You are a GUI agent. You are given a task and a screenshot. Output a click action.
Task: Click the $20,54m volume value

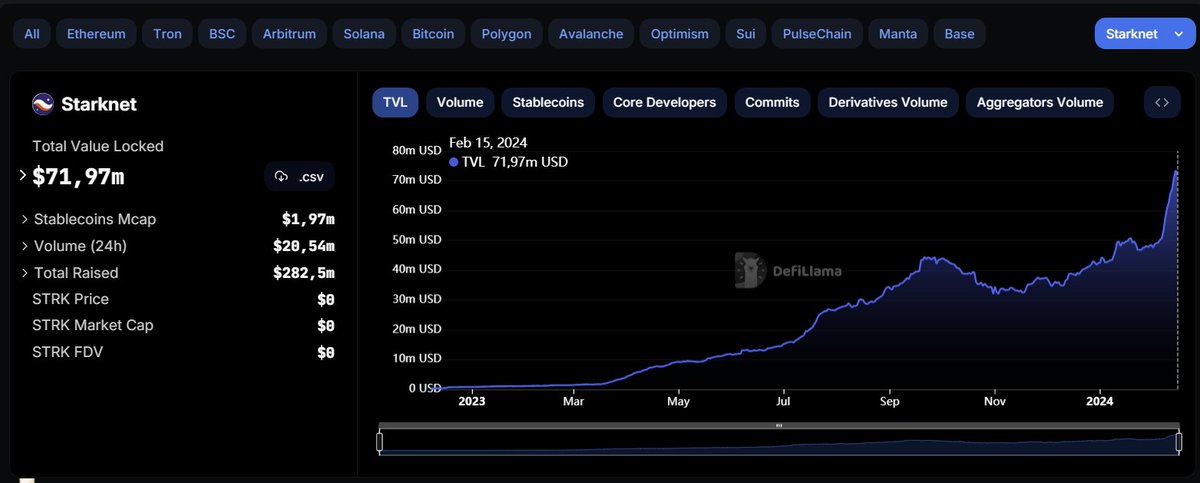click(x=304, y=246)
